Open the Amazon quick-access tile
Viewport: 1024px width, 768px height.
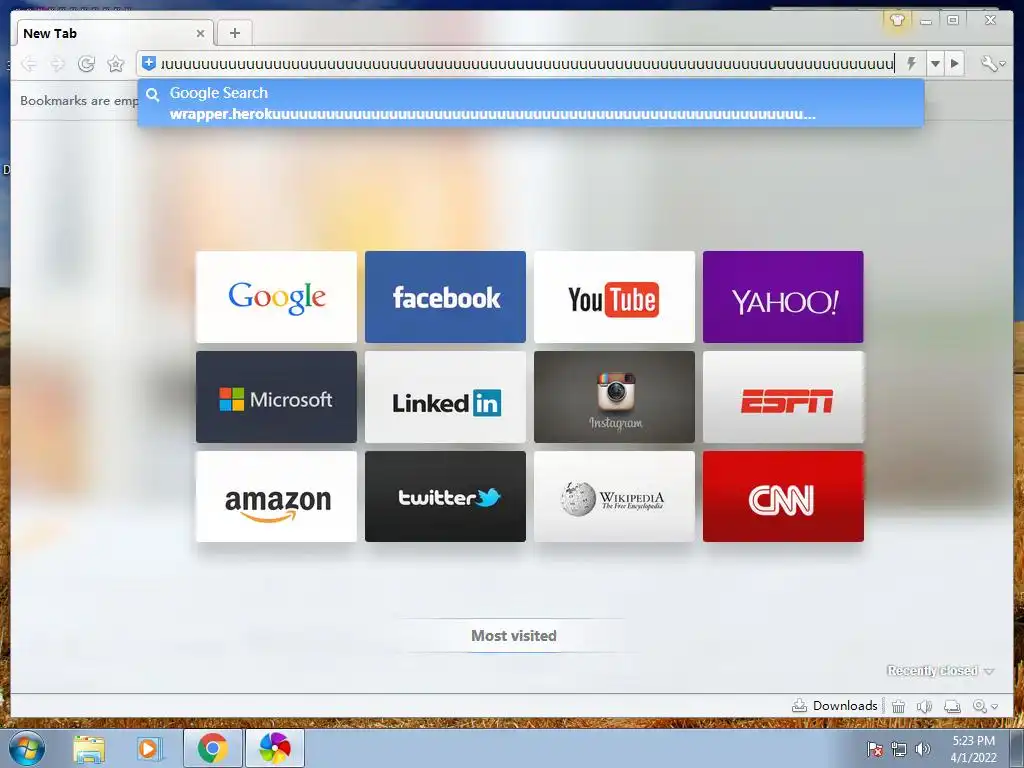coord(276,496)
